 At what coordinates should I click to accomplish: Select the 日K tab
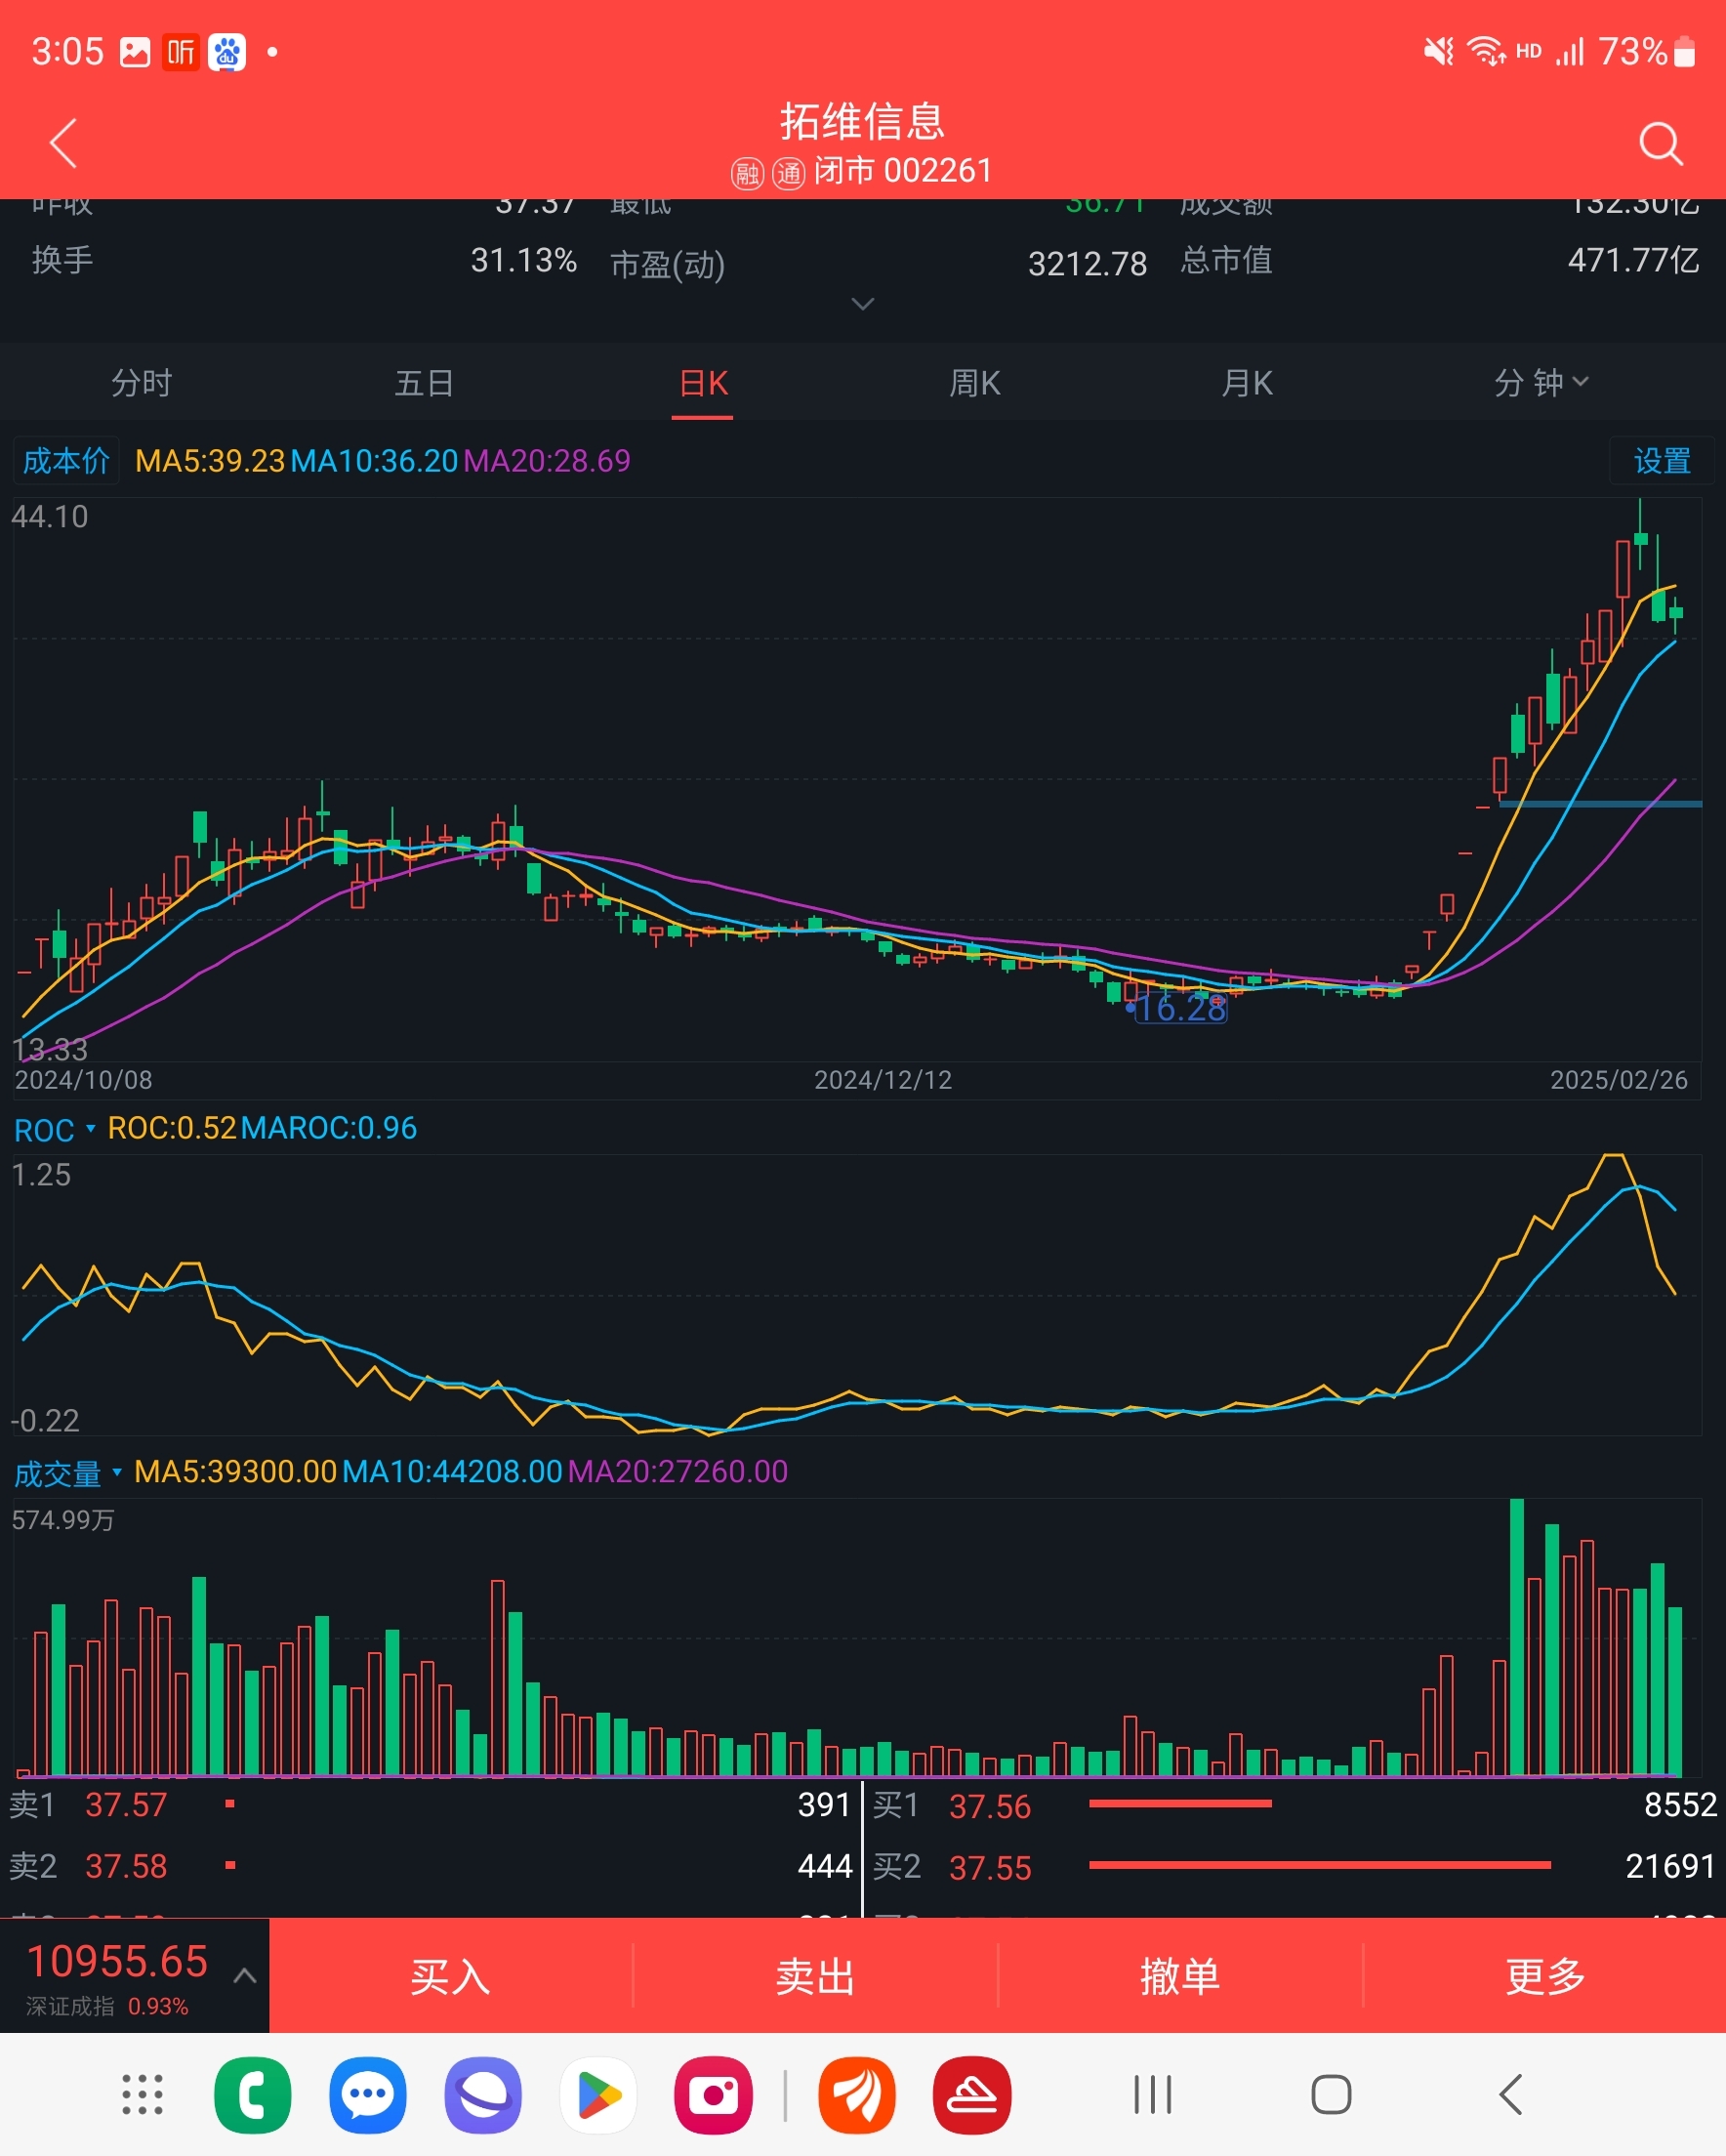click(x=703, y=383)
